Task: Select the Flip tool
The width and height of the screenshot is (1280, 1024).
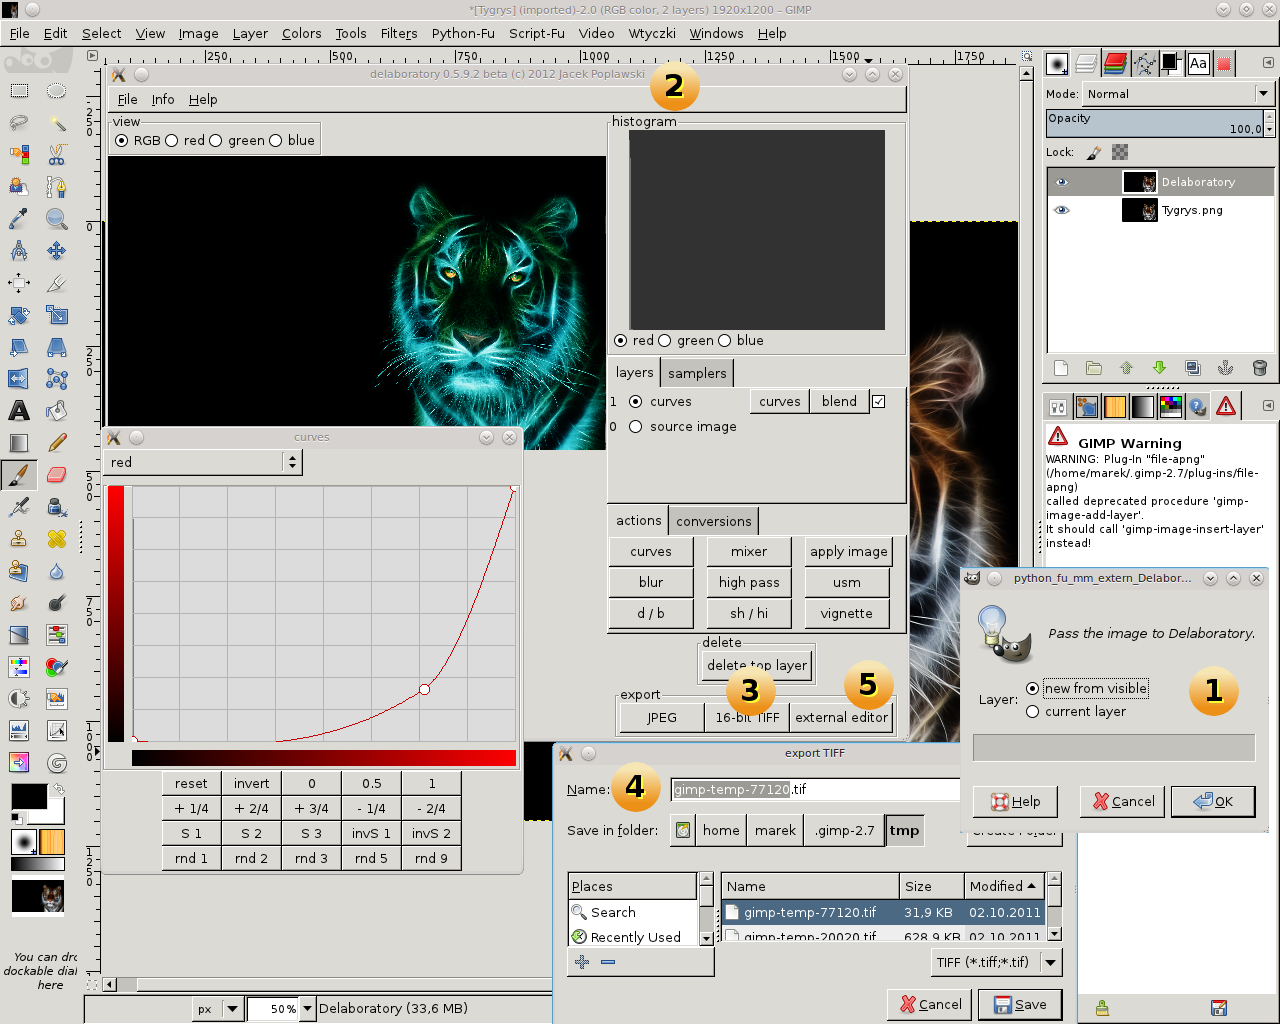Action: pos(19,379)
